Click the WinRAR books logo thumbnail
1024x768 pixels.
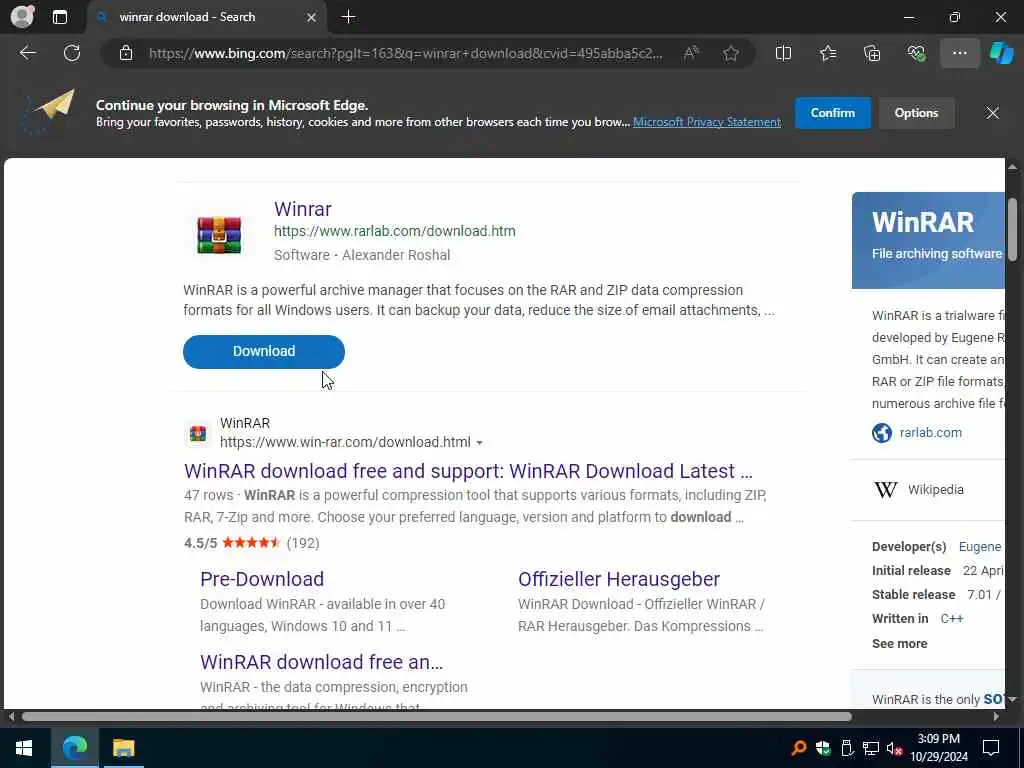pyautogui.click(x=219, y=234)
